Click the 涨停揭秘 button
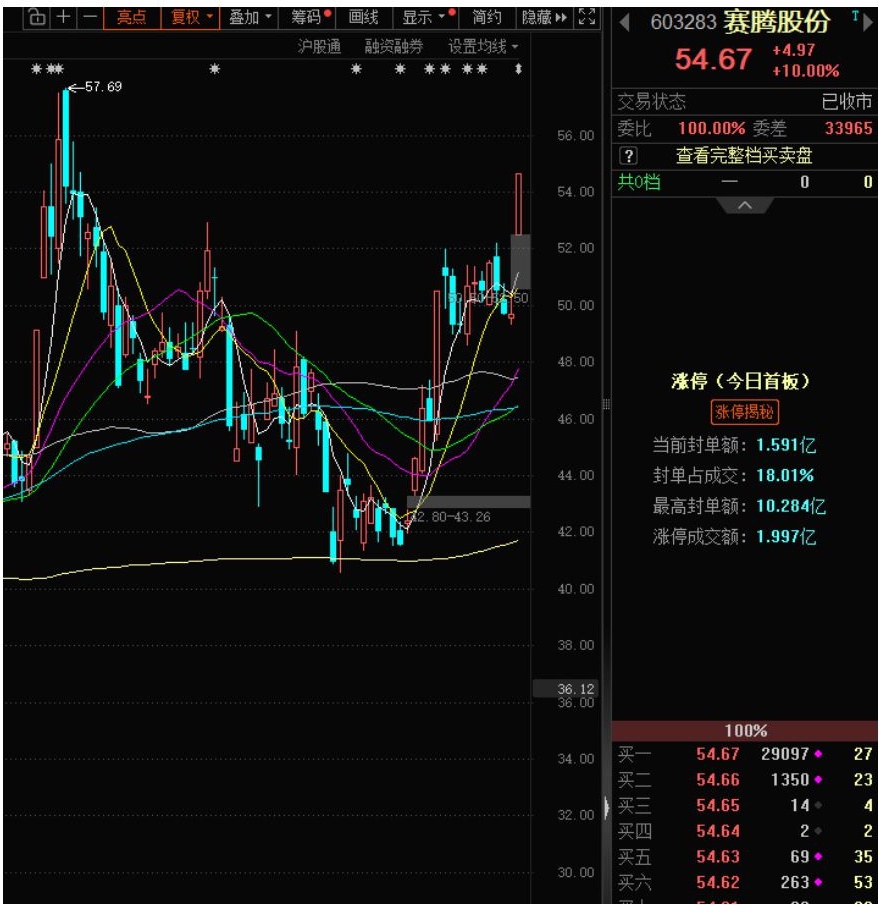The image size is (879, 917). click(744, 412)
